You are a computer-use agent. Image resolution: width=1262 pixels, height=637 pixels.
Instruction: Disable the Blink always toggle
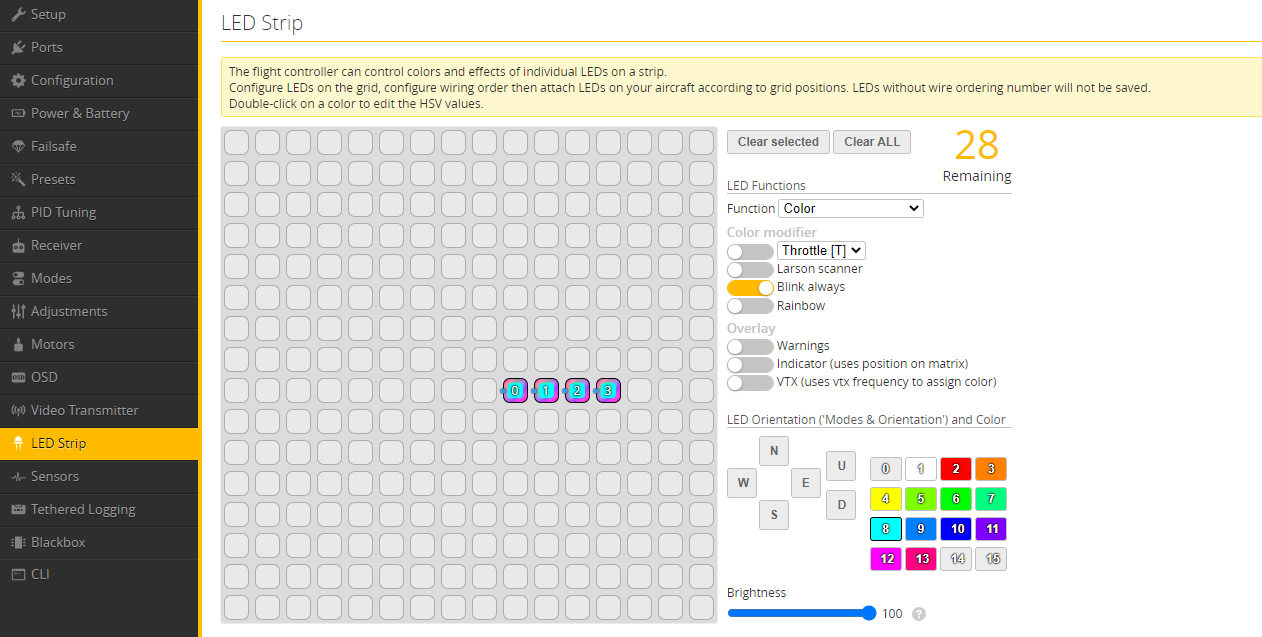coord(749,287)
